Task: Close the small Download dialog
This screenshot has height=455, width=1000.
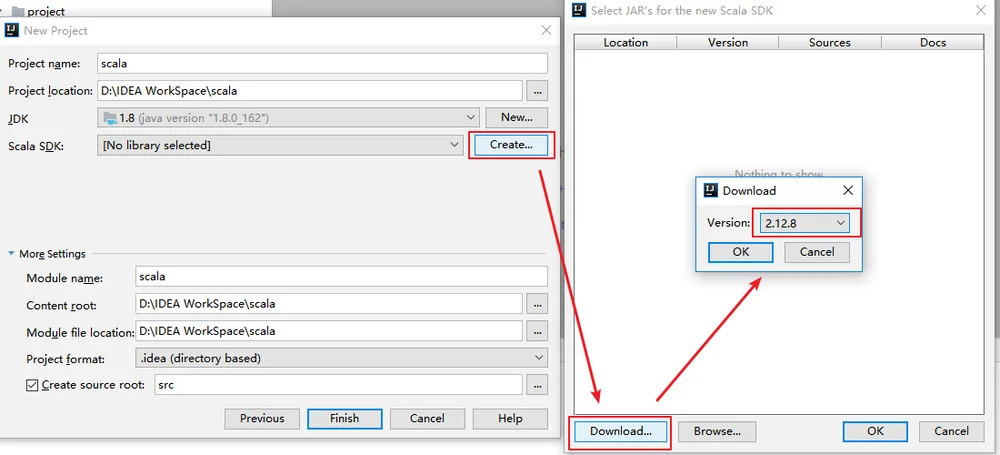Action: pos(848,190)
